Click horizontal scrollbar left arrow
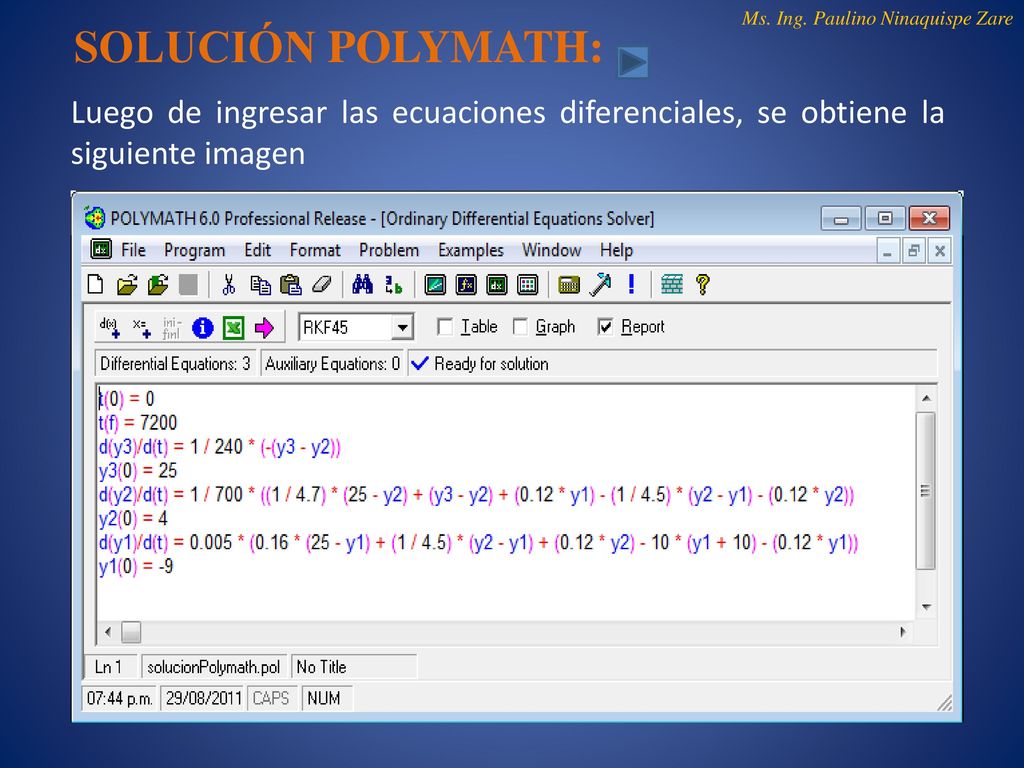Screen dimensions: 1024x768 [108, 632]
